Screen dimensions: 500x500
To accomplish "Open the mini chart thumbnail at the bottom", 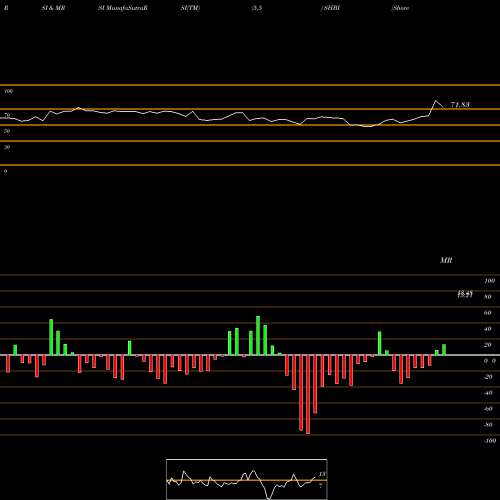I will 247,479.
